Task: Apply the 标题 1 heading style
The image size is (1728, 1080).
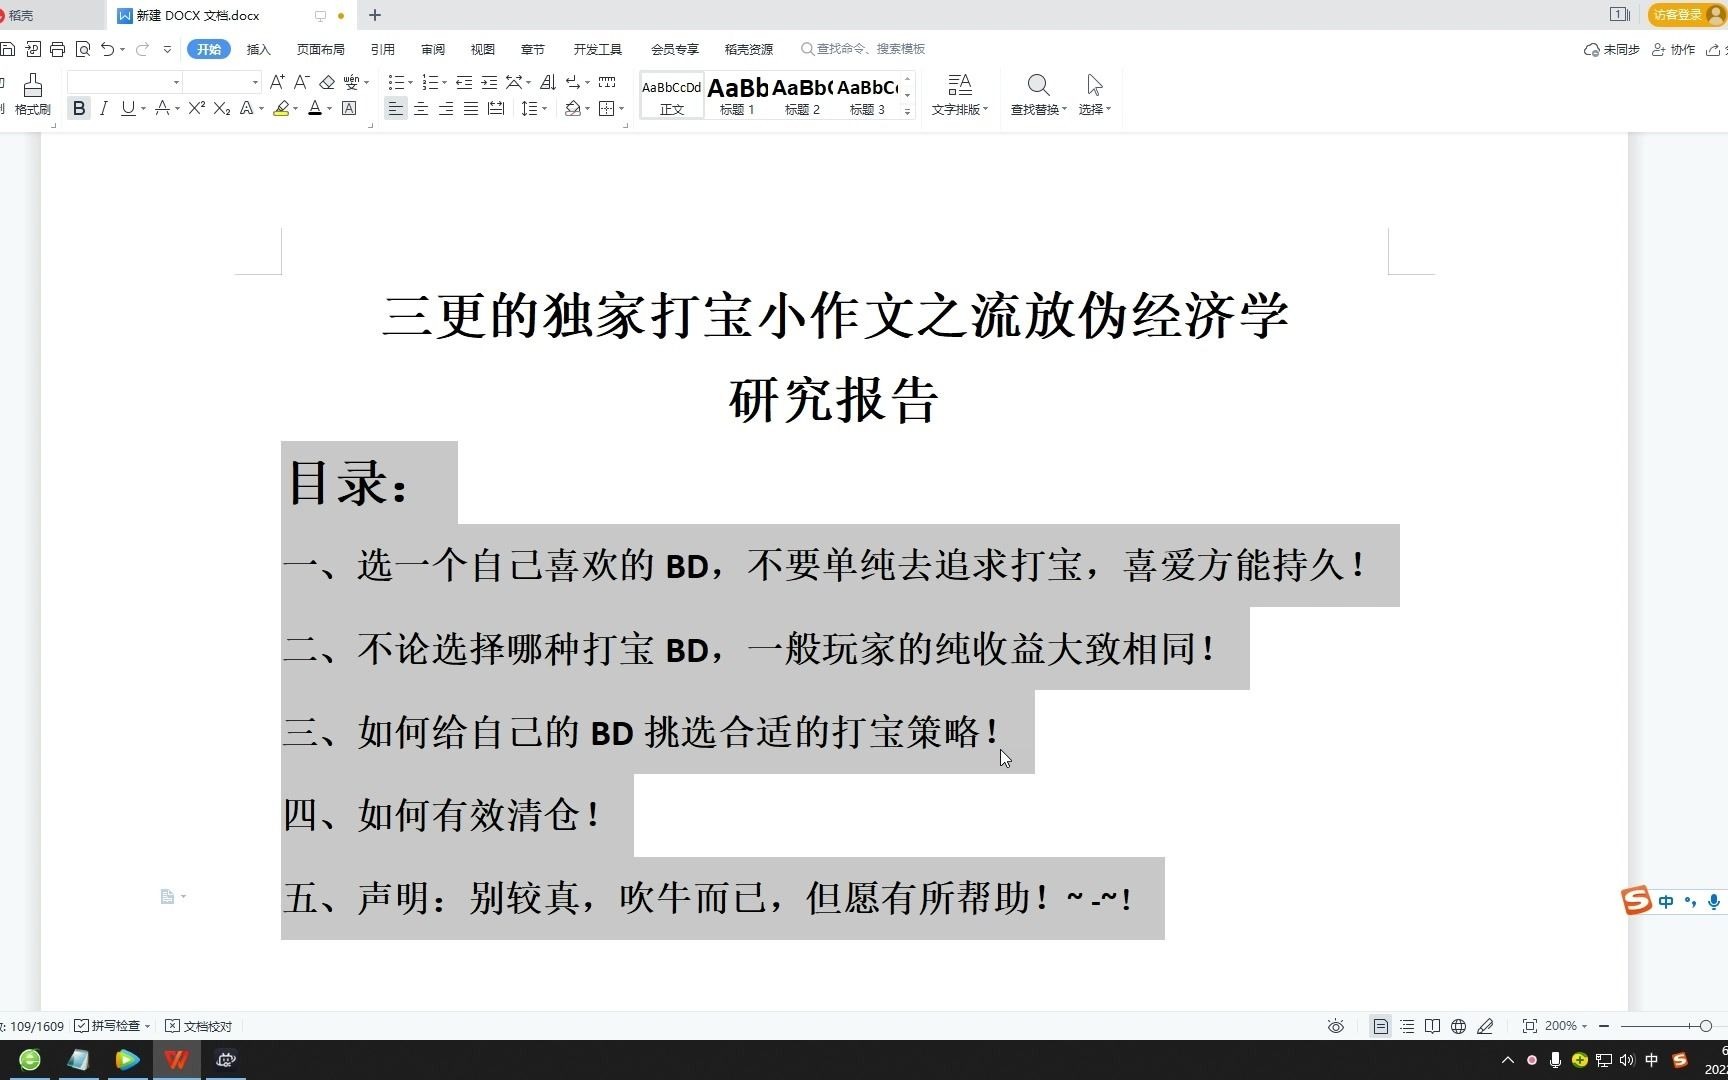Action: [737, 95]
